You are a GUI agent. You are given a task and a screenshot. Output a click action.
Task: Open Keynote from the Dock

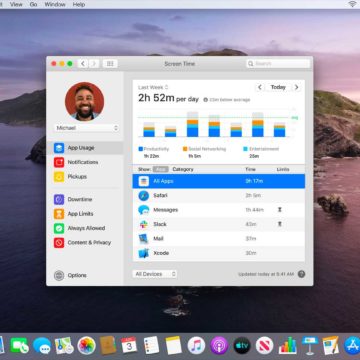pos(310,345)
